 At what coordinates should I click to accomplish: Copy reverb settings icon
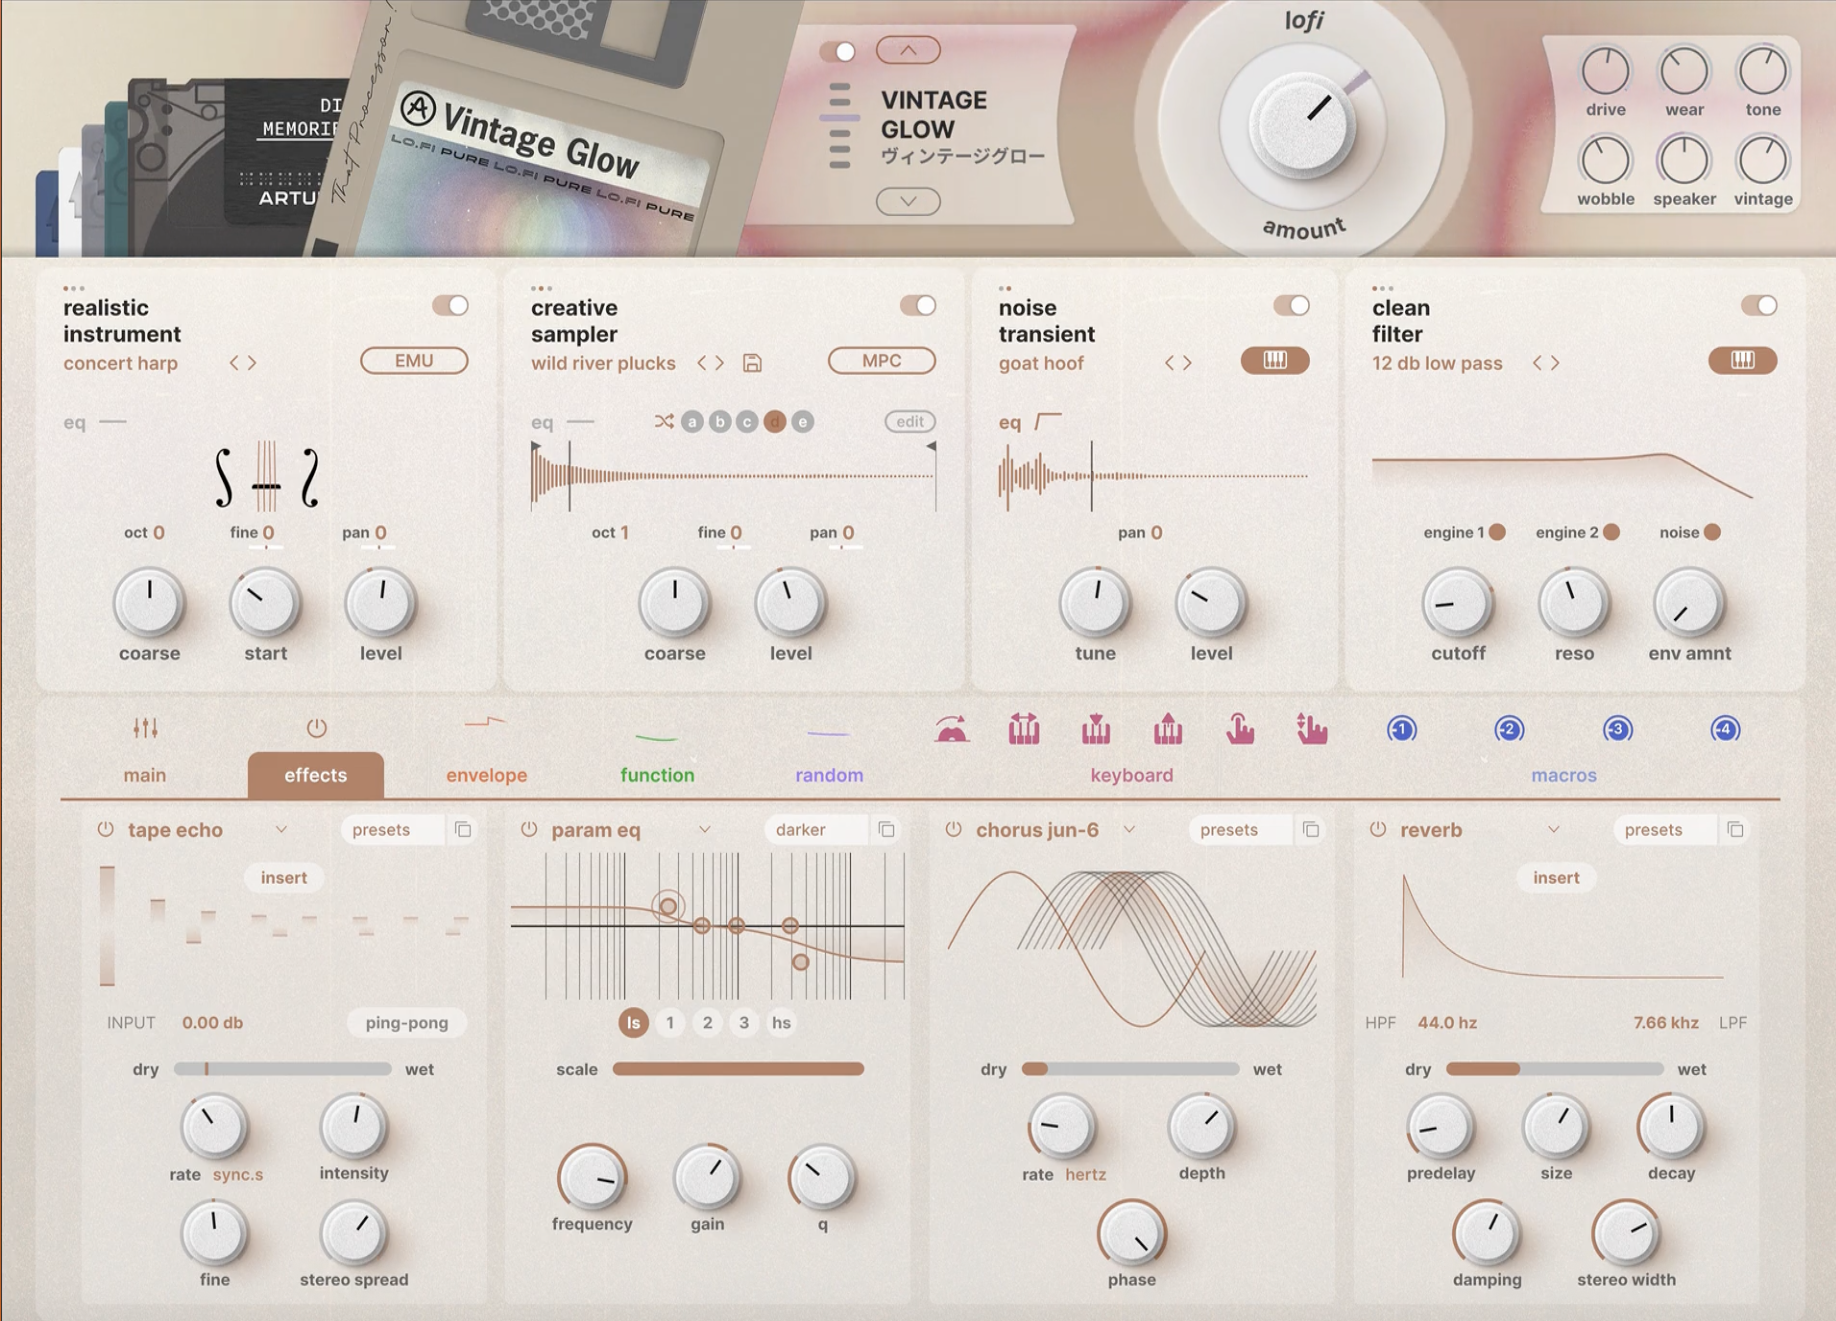1736,829
